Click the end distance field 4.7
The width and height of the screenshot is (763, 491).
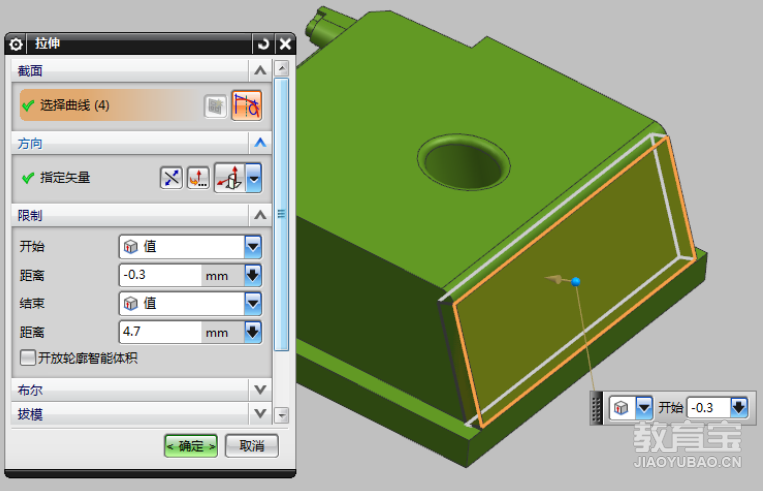(160, 332)
